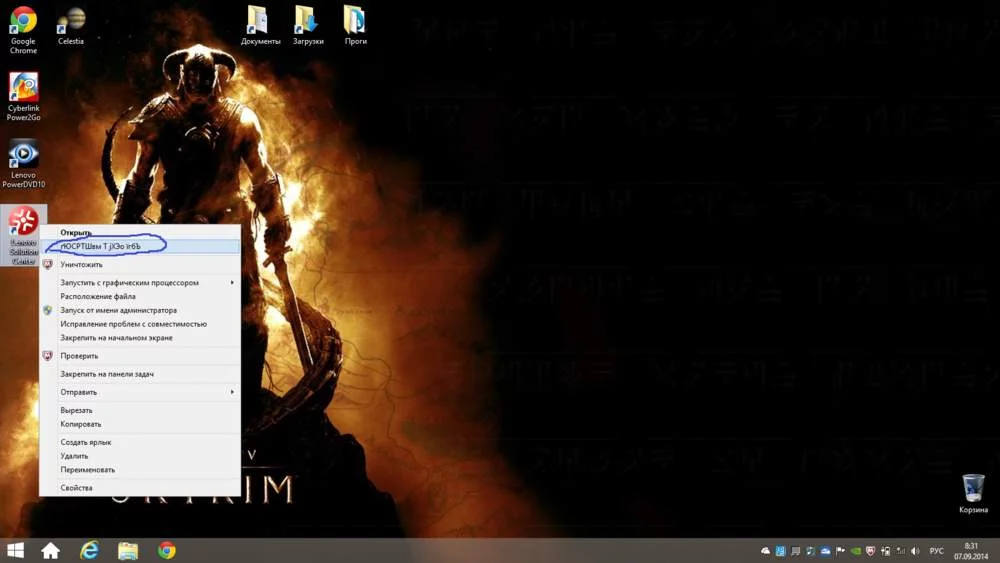Click the white OneDrive cloud tray icon
Image resolution: width=1000 pixels, height=563 pixels.
pyautogui.click(x=765, y=551)
